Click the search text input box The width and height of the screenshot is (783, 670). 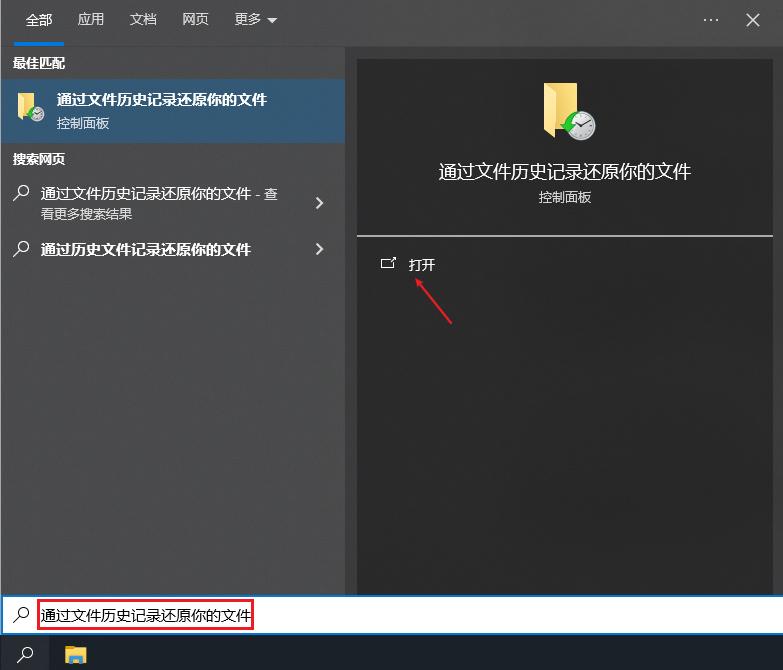[392, 615]
